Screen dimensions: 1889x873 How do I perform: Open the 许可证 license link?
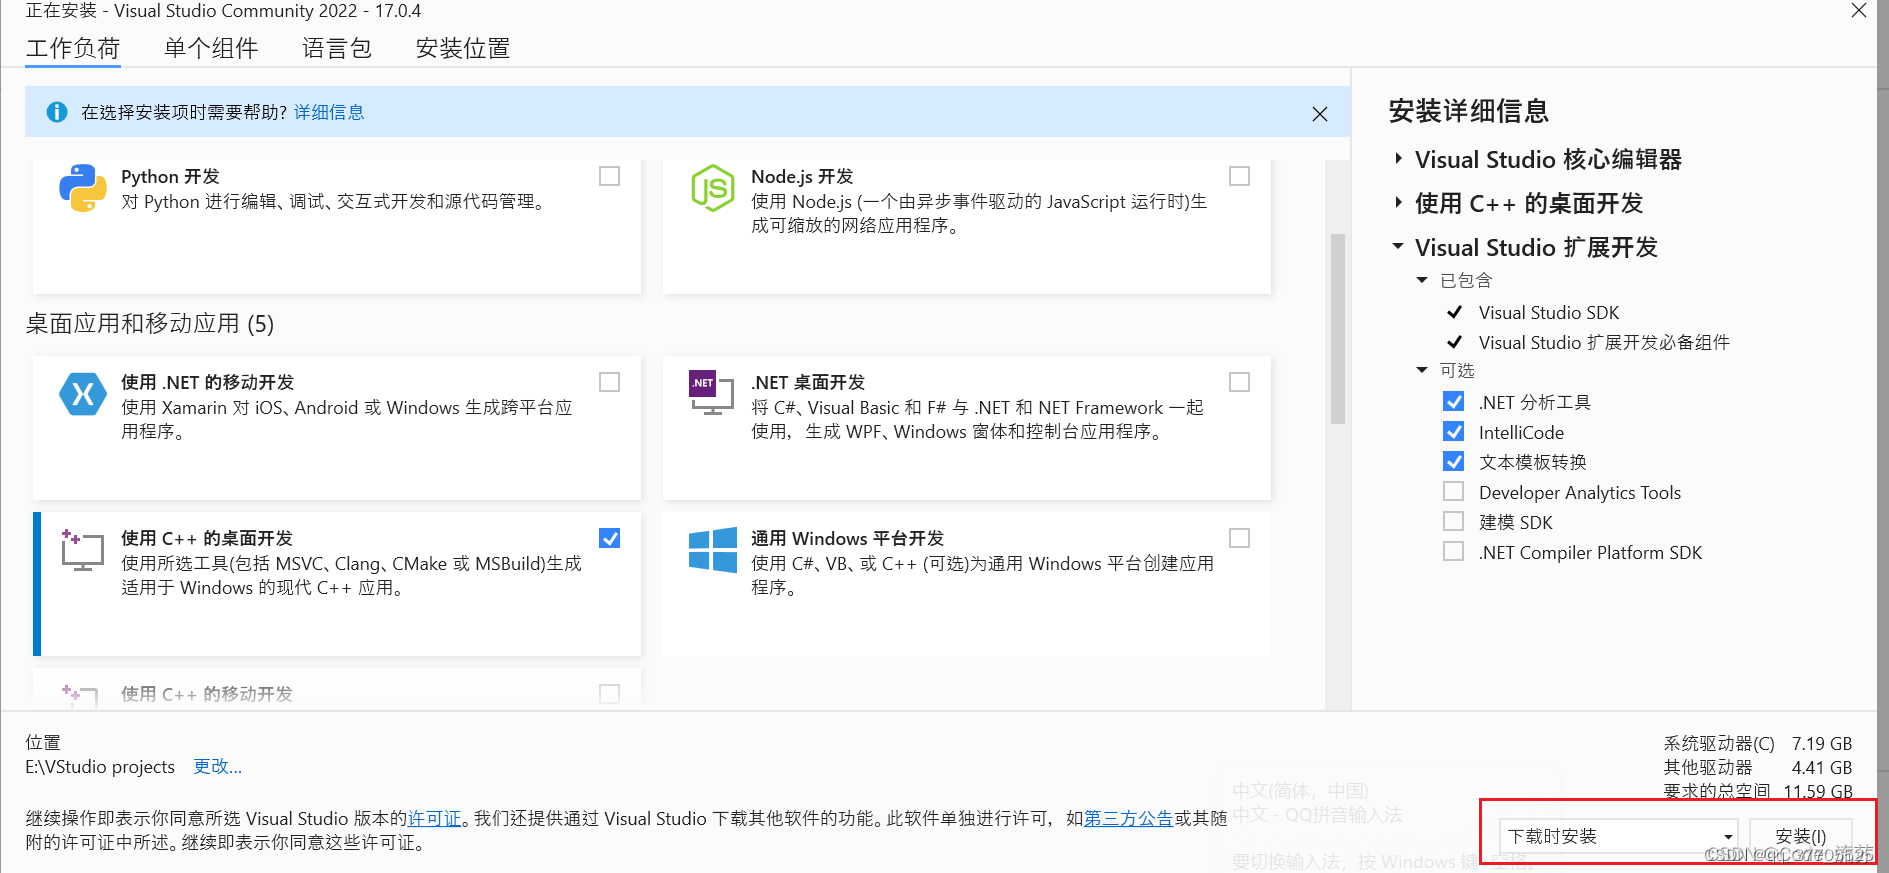(434, 819)
